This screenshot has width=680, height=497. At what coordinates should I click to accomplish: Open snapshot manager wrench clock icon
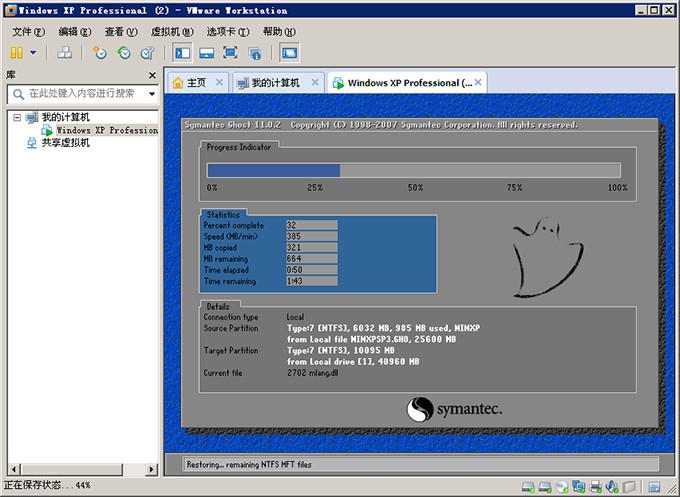click(147, 53)
